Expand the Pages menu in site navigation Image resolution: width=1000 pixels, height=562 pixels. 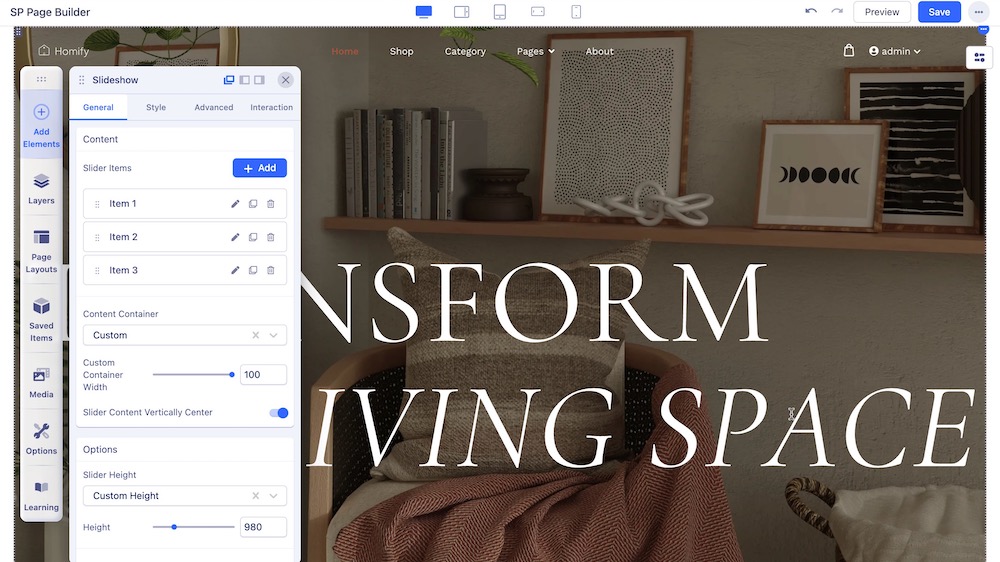pos(535,51)
